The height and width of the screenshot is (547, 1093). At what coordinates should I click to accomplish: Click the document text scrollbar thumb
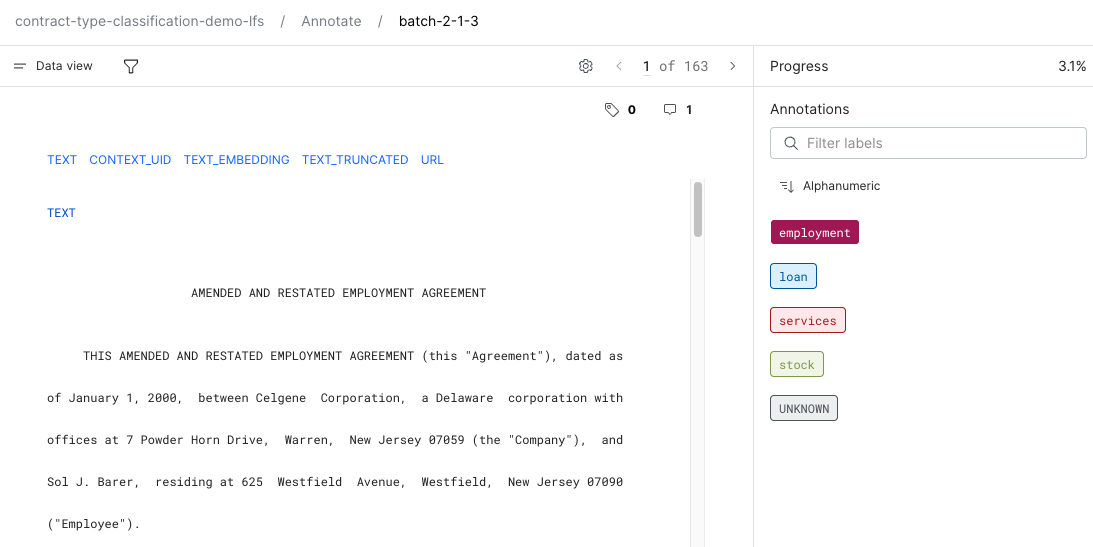coord(698,210)
